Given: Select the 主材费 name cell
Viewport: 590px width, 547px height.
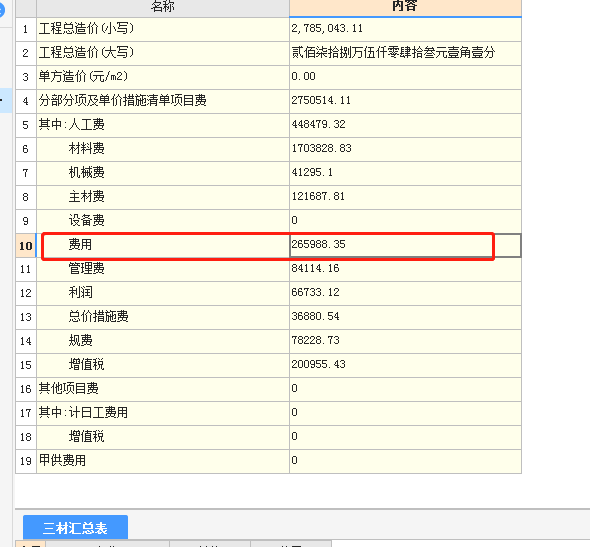Looking at the screenshot, I should (163, 198).
